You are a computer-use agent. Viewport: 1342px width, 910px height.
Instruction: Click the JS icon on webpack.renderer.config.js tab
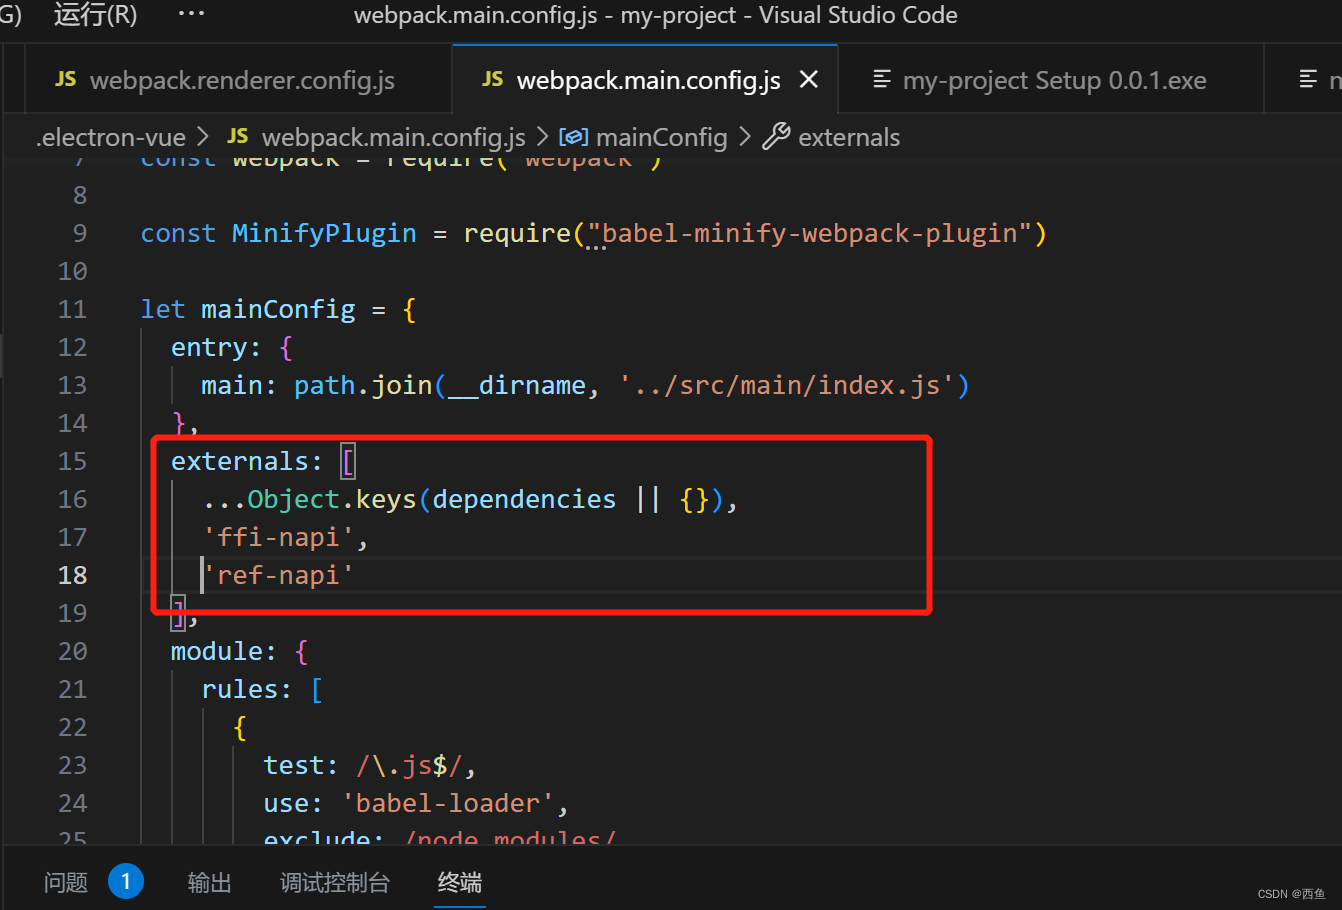pyautogui.click(x=64, y=79)
